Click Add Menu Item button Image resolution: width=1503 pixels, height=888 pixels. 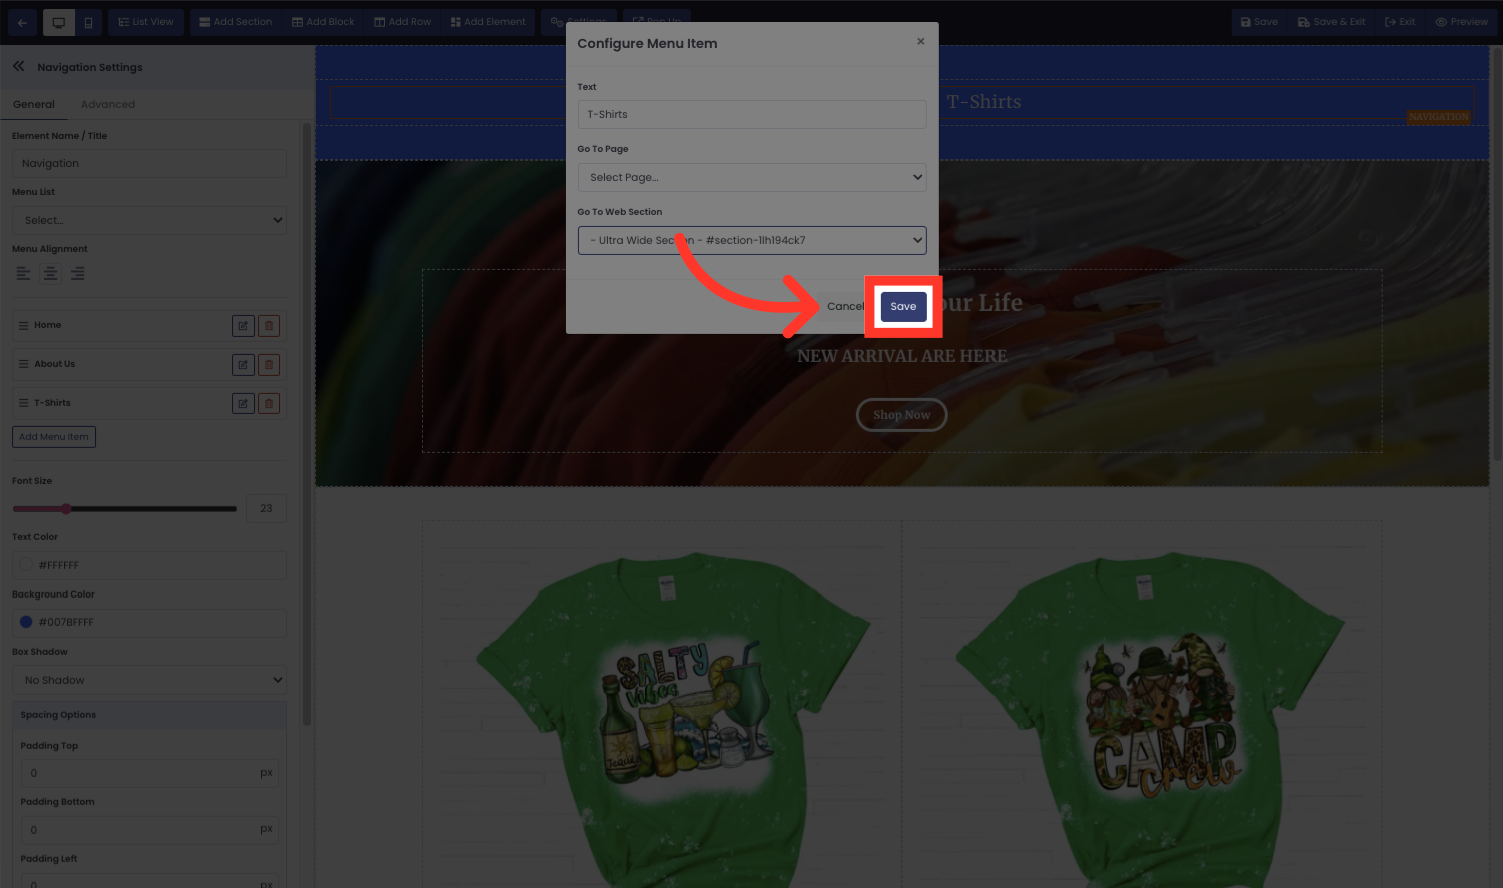54,437
